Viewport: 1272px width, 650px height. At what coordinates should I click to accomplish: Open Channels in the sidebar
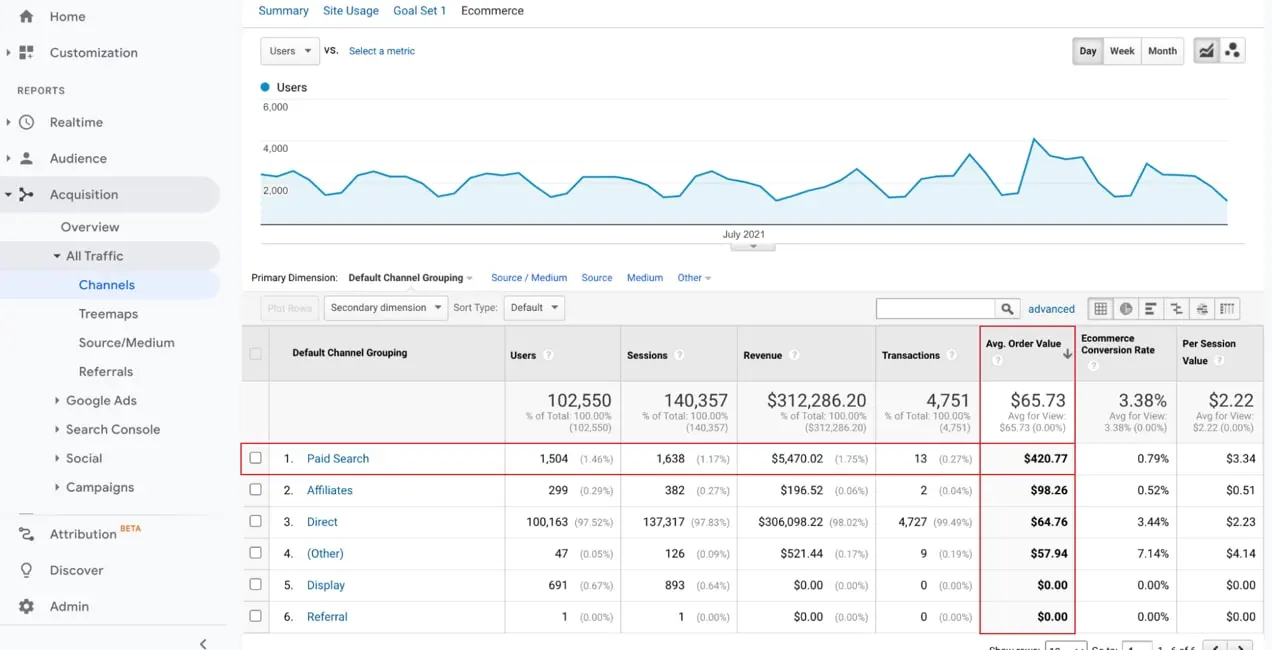[x=107, y=285]
